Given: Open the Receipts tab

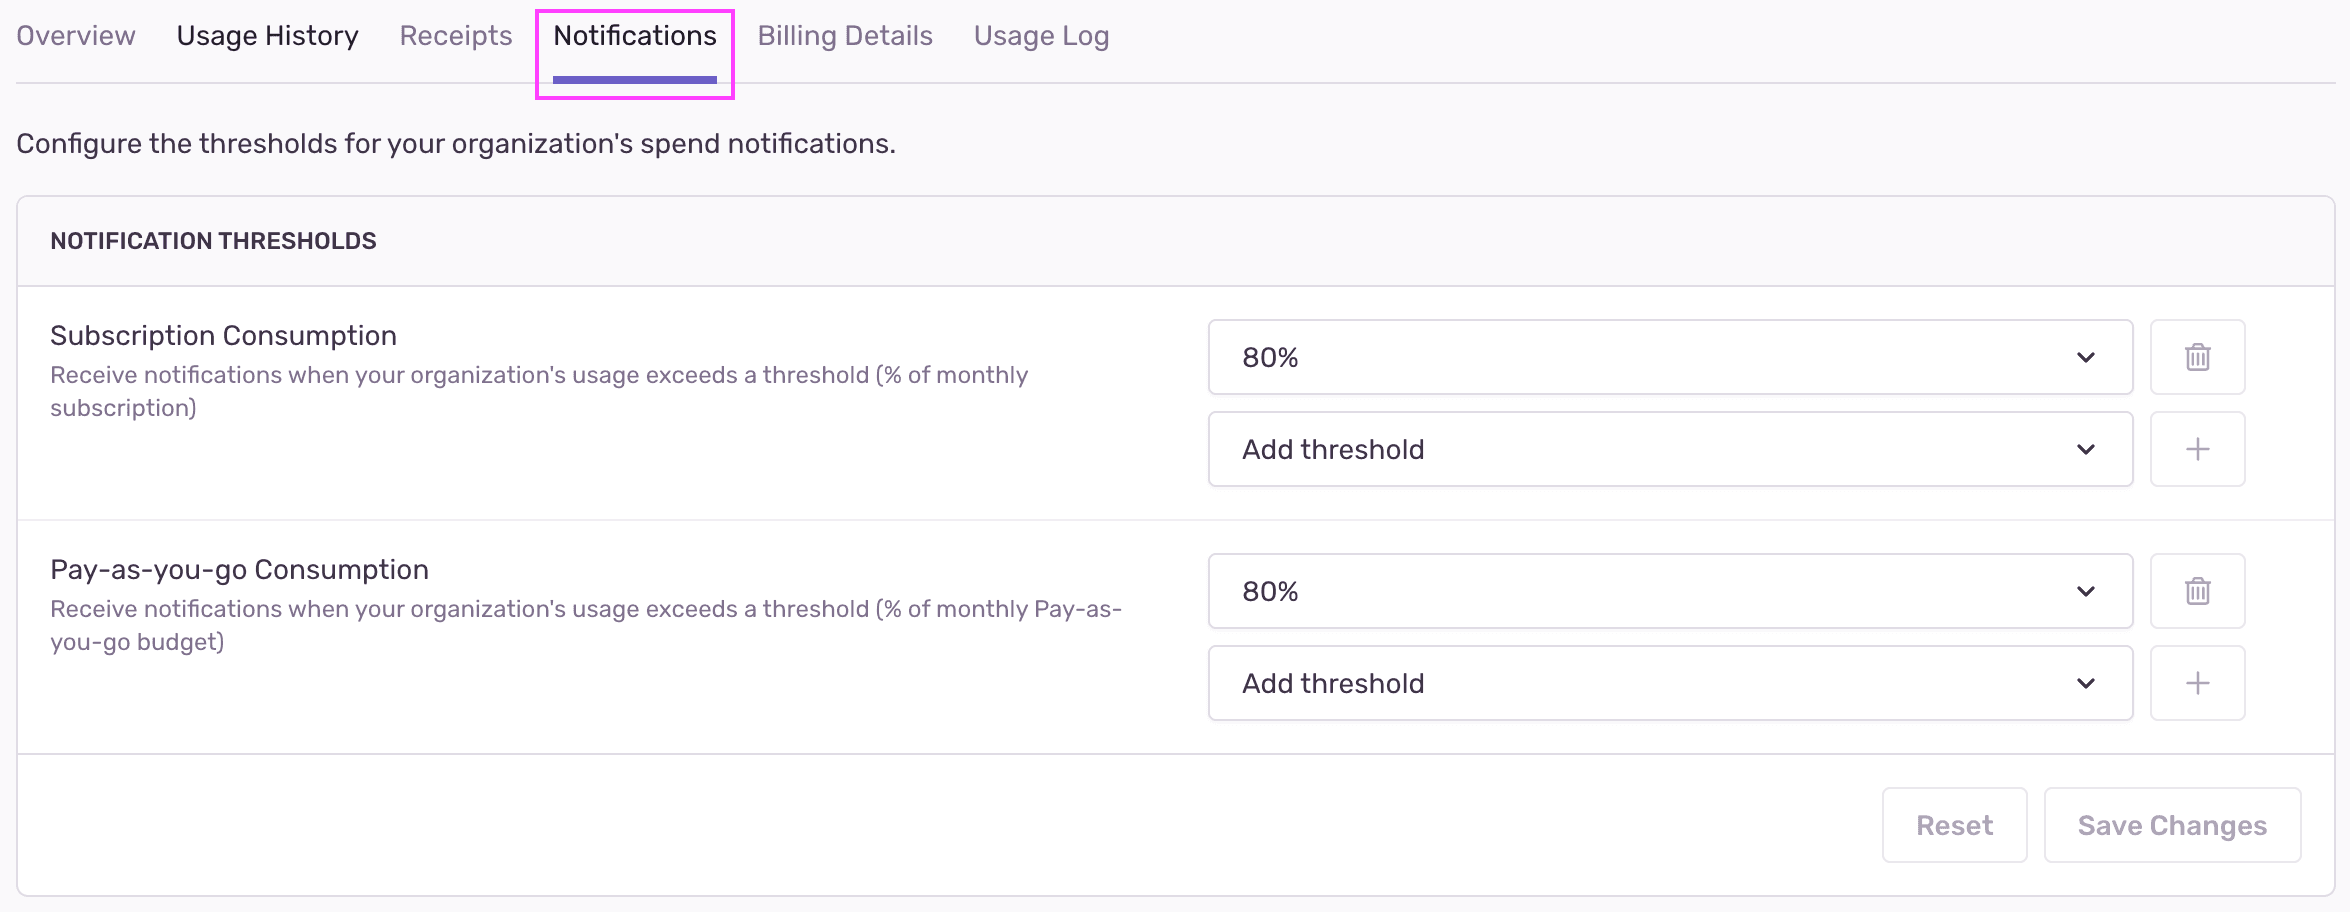Looking at the screenshot, I should point(455,35).
